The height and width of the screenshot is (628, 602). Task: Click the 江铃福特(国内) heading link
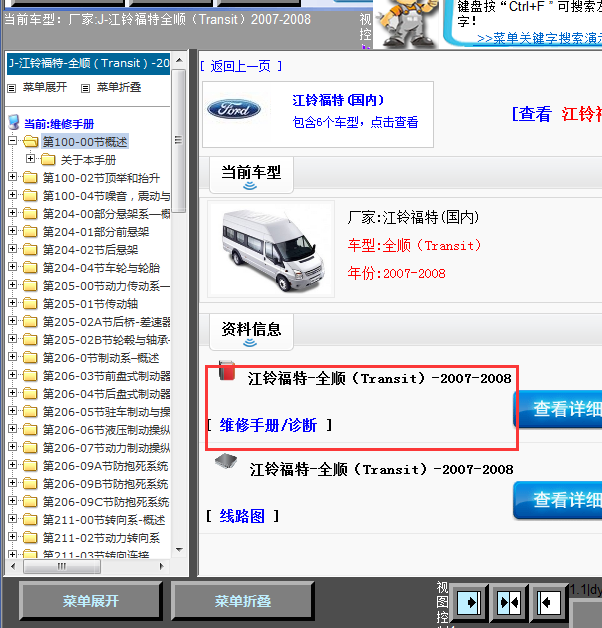[338, 100]
